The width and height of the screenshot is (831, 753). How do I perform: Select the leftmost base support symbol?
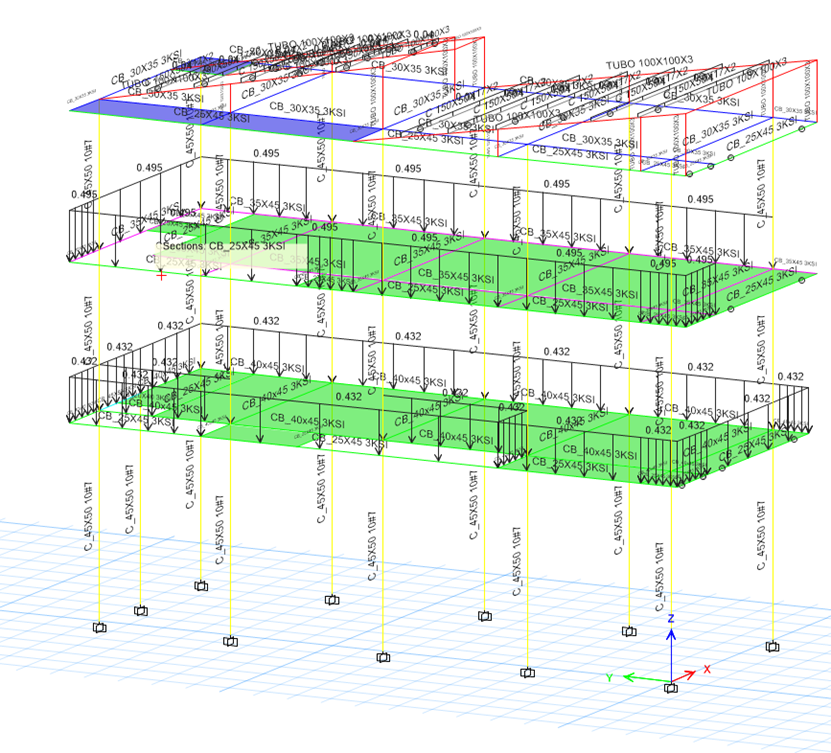tap(100, 629)
